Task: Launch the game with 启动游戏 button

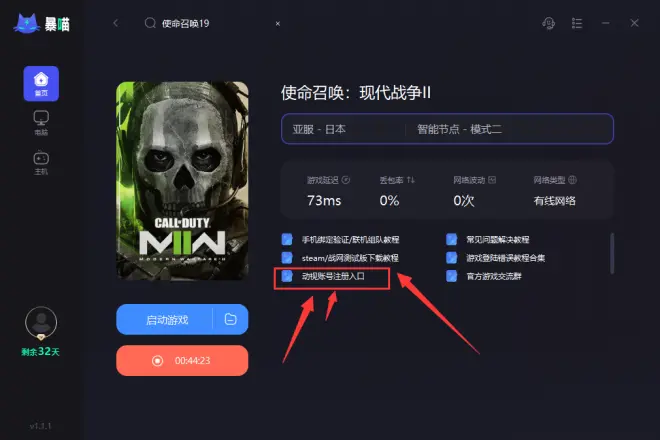Action: point(165,320)
